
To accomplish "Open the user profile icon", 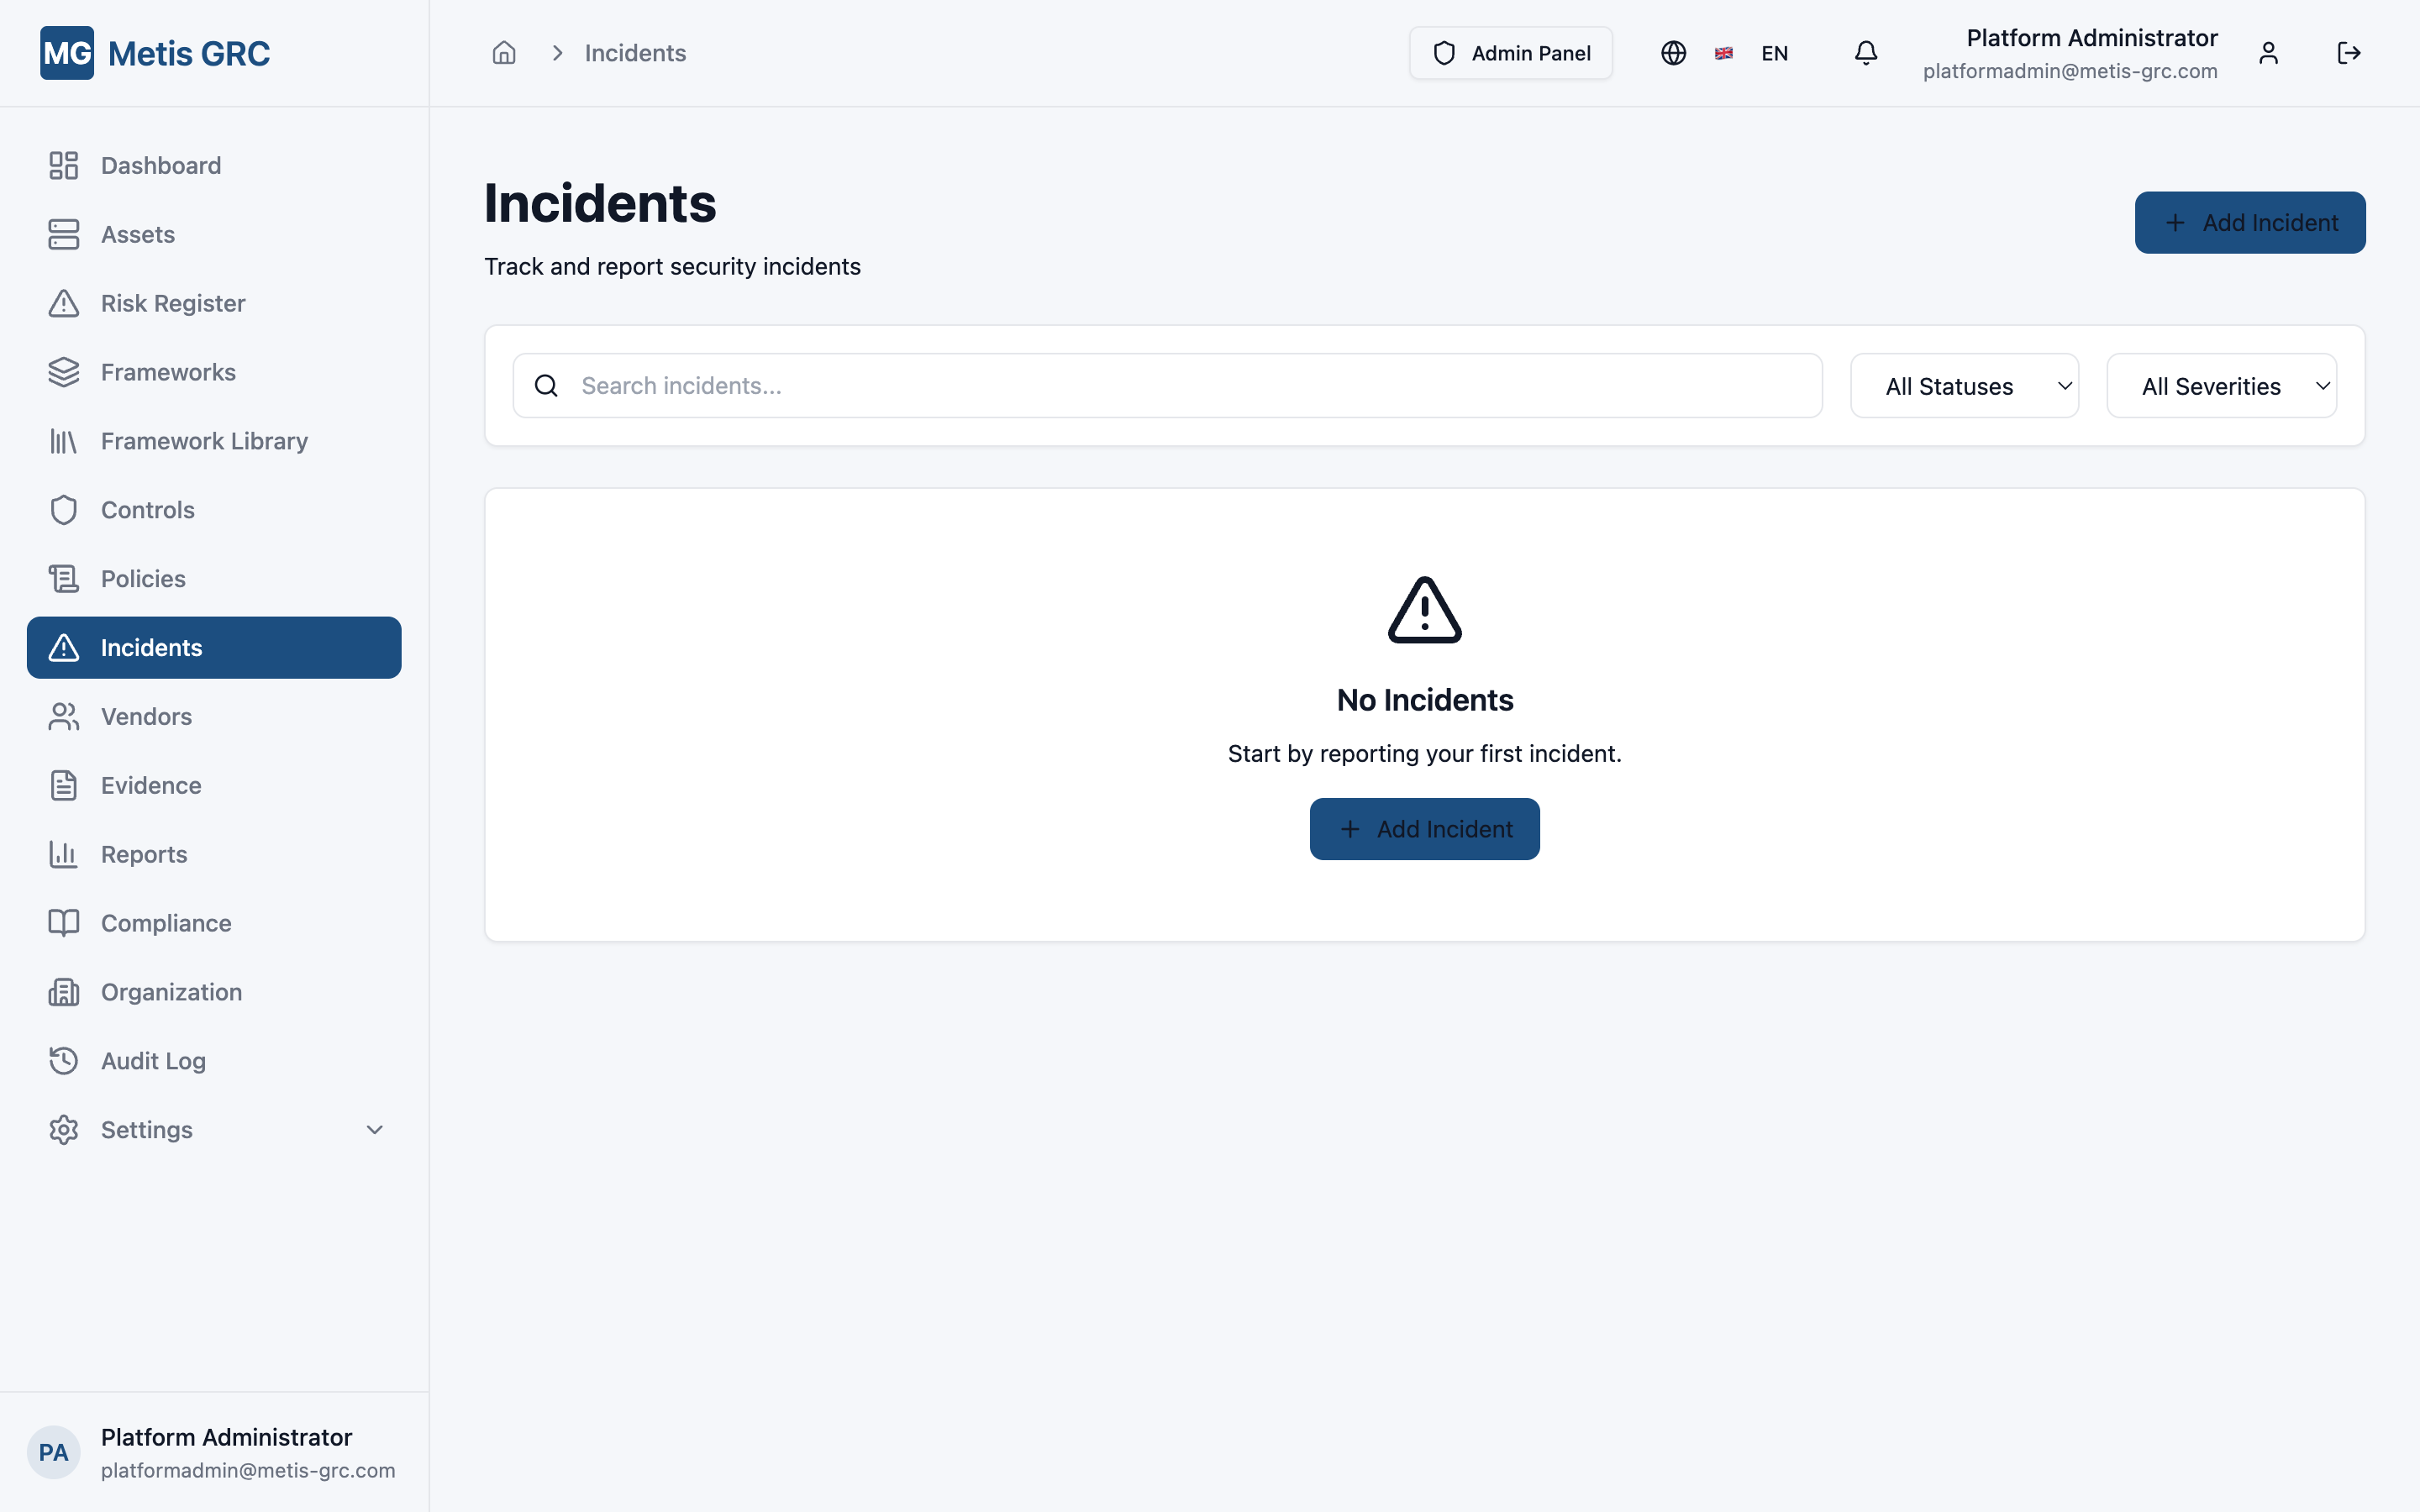I will [2268, 52].
